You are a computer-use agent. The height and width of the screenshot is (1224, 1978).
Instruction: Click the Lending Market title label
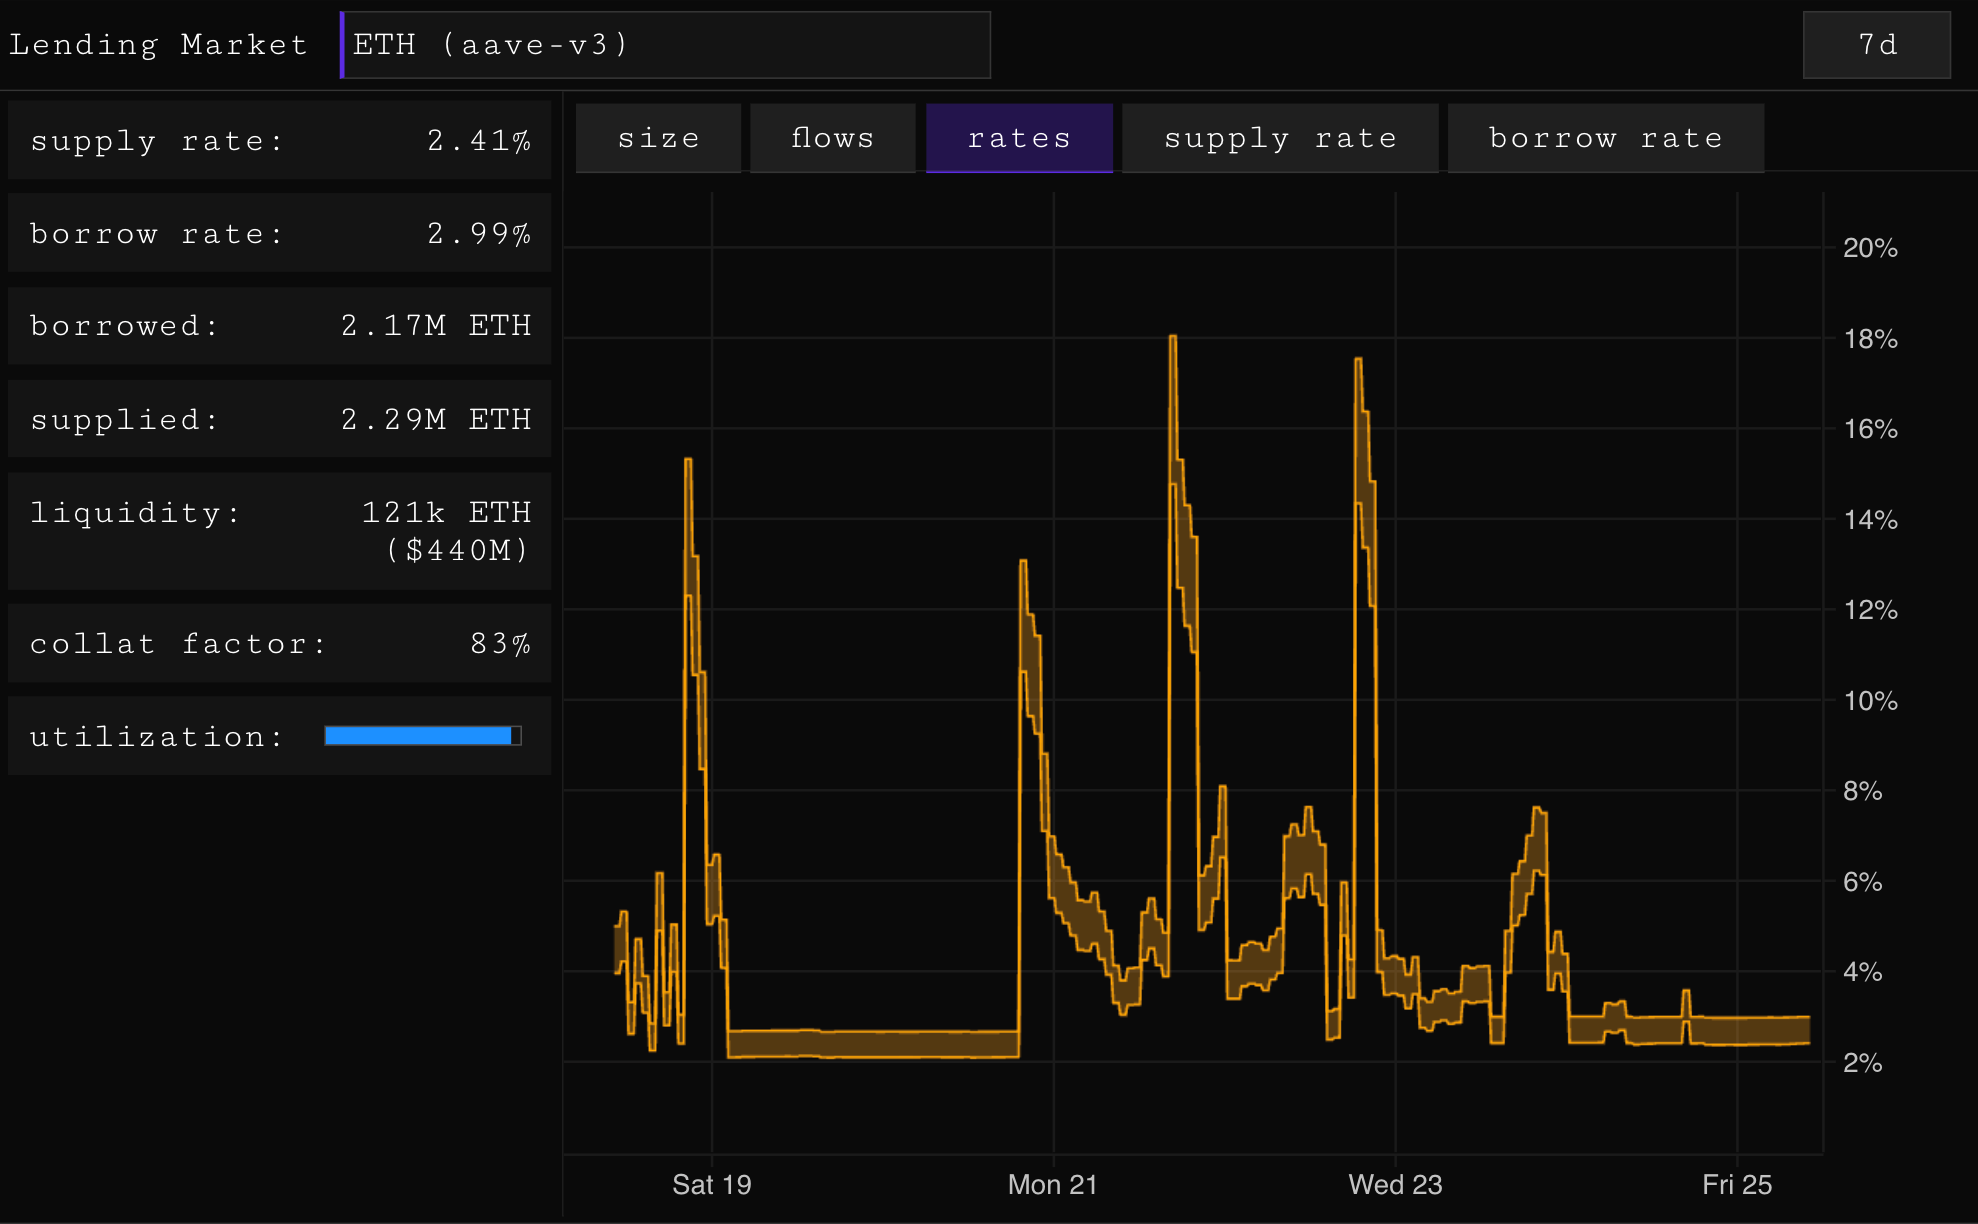tap(158, 45)
